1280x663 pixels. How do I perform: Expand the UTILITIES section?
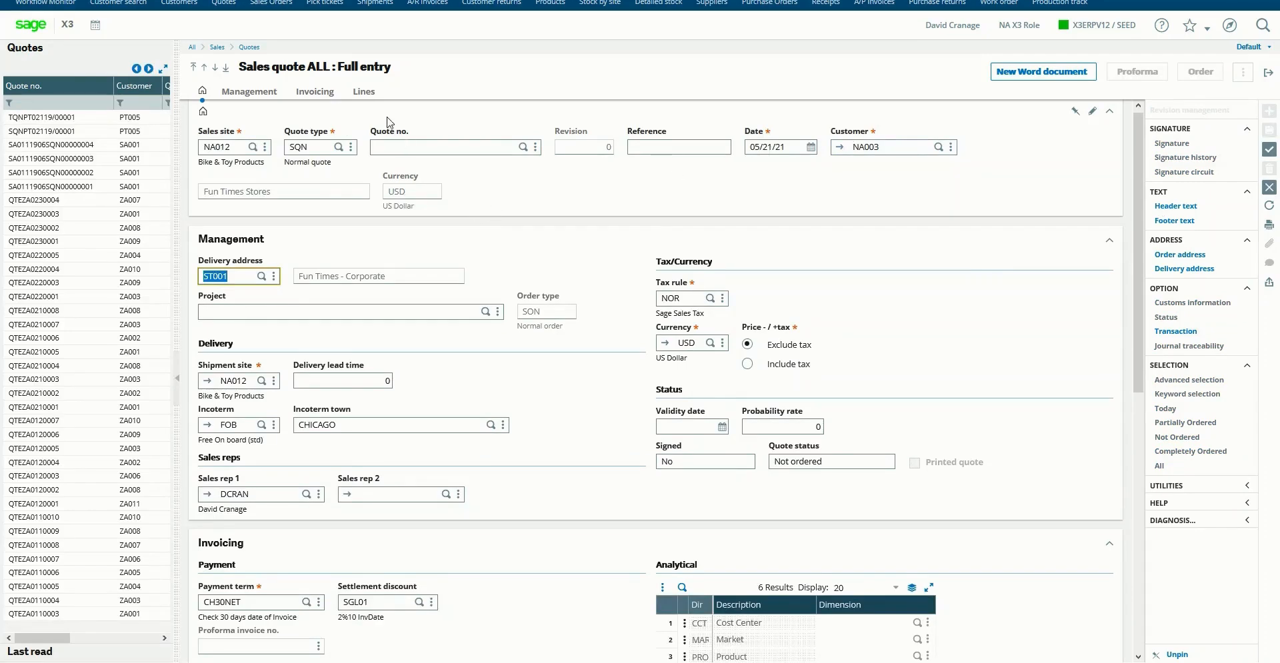1247,486
